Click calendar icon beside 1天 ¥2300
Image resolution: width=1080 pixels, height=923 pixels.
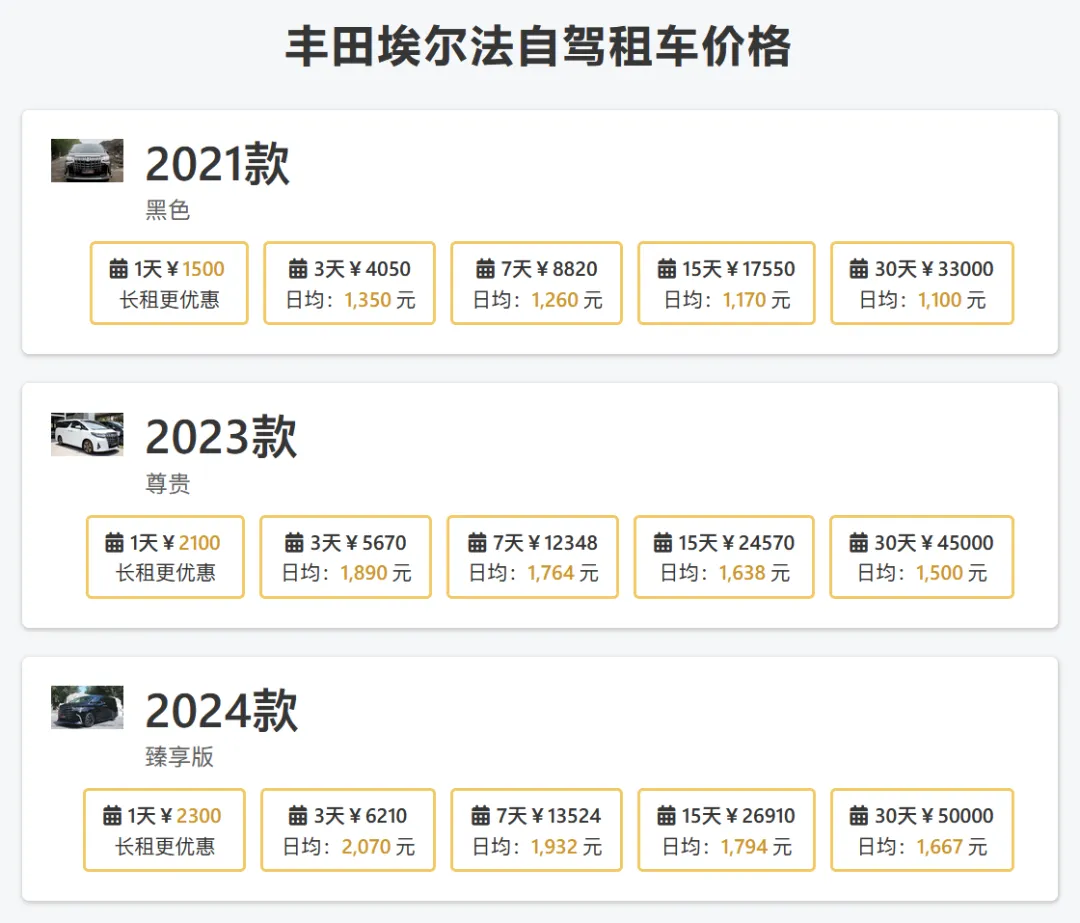click(x=112, y=816)
